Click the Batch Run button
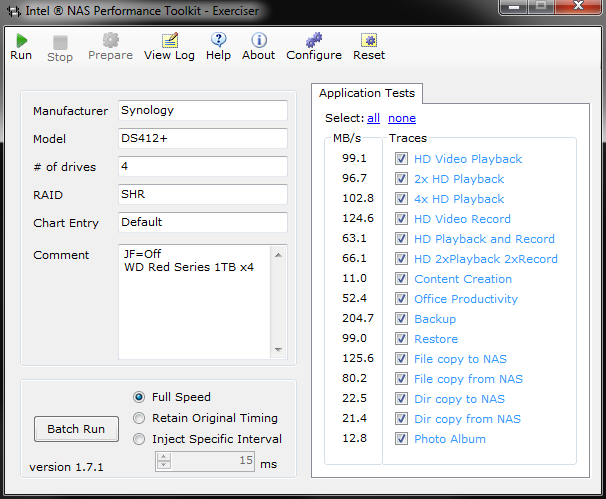The width and height of the screenshot is (606, 499). 76,429
